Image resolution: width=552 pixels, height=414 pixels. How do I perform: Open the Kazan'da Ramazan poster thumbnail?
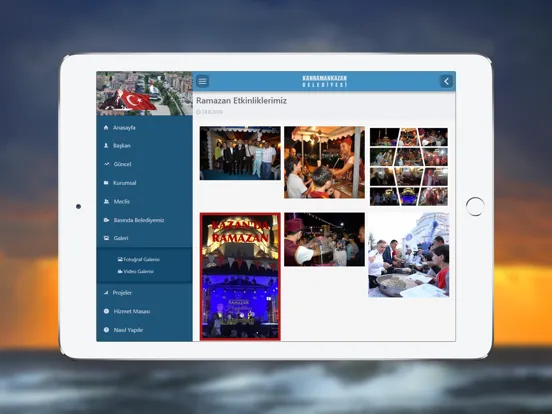tap(240, 276)
